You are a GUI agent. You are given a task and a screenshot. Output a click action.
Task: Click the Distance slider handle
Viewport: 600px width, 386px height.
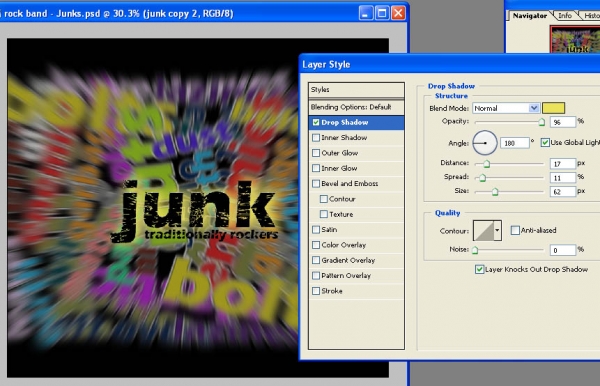point(486,164)
